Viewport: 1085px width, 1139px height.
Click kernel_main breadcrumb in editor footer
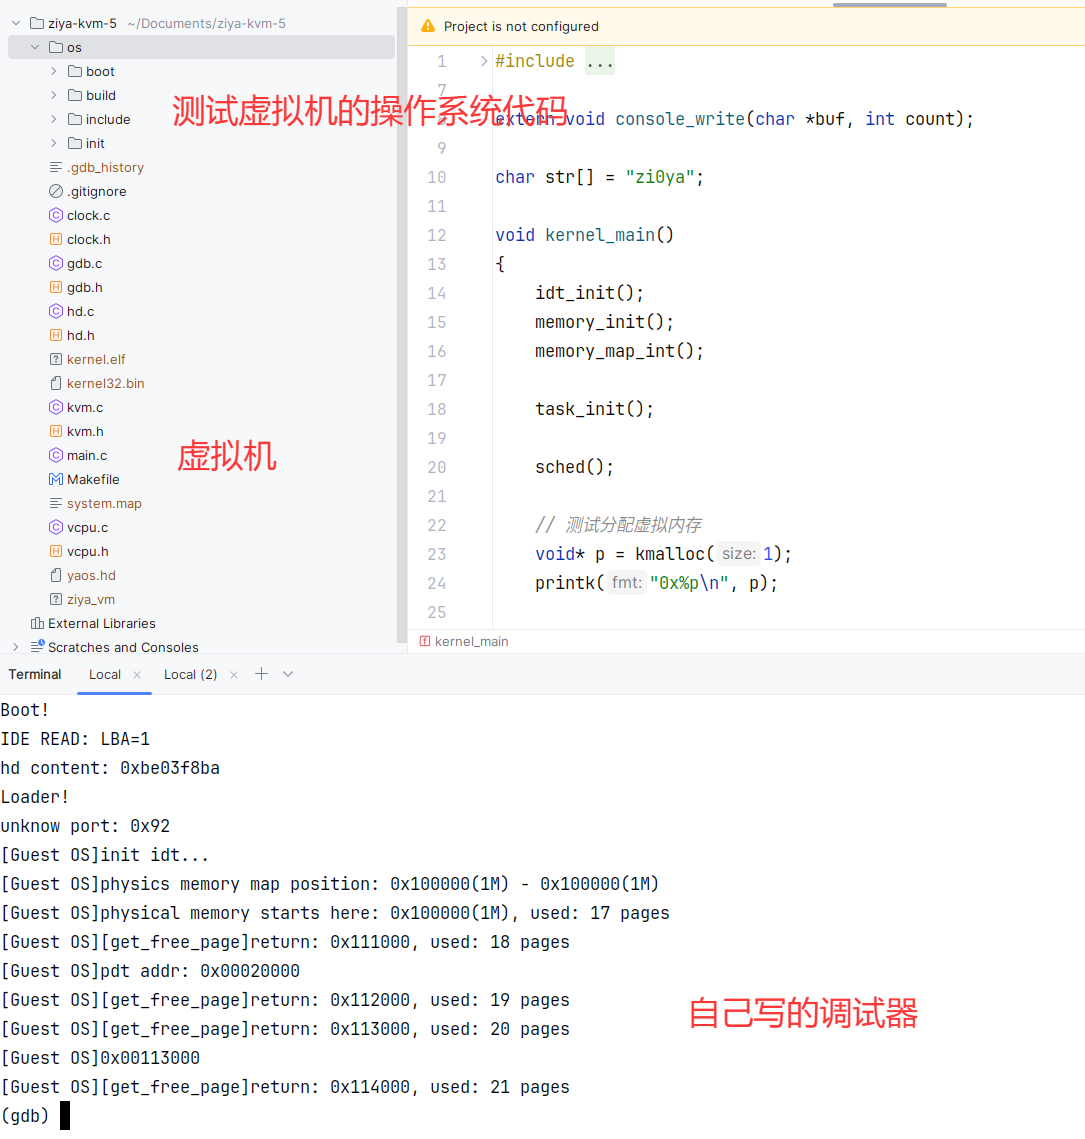(x=471, y=641)
